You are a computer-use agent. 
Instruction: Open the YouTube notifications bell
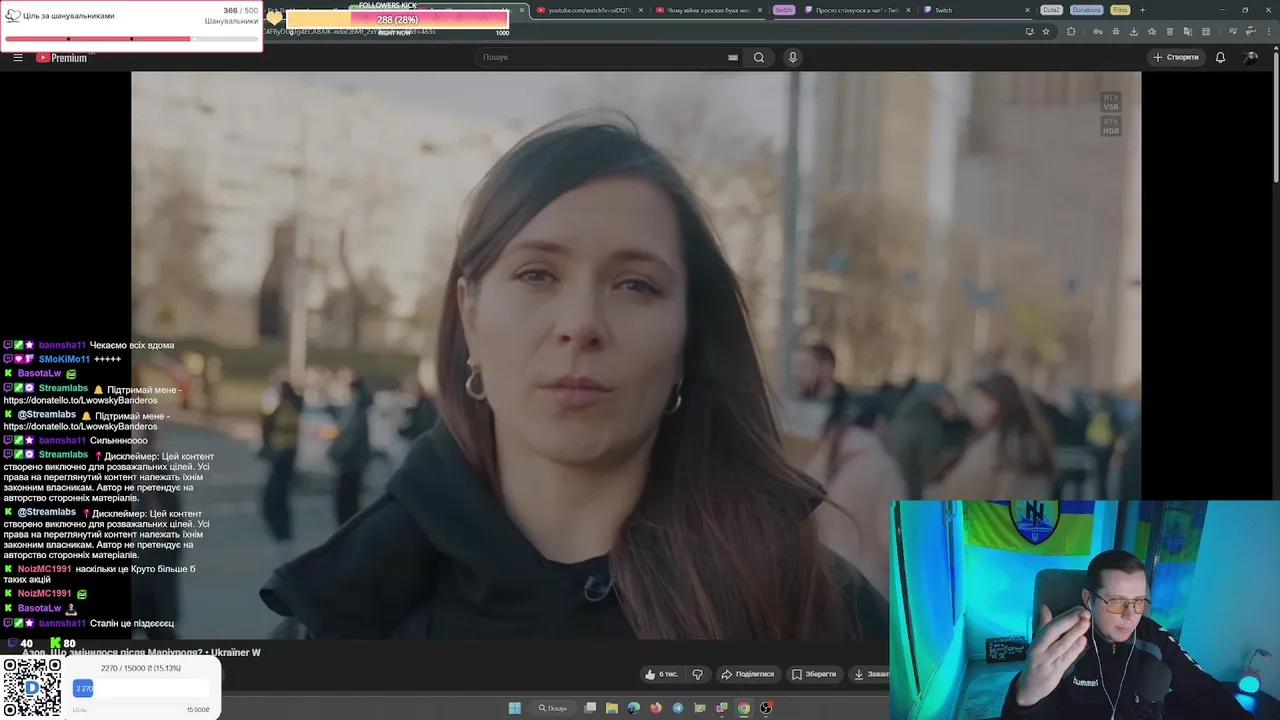tap(1220, 57)
